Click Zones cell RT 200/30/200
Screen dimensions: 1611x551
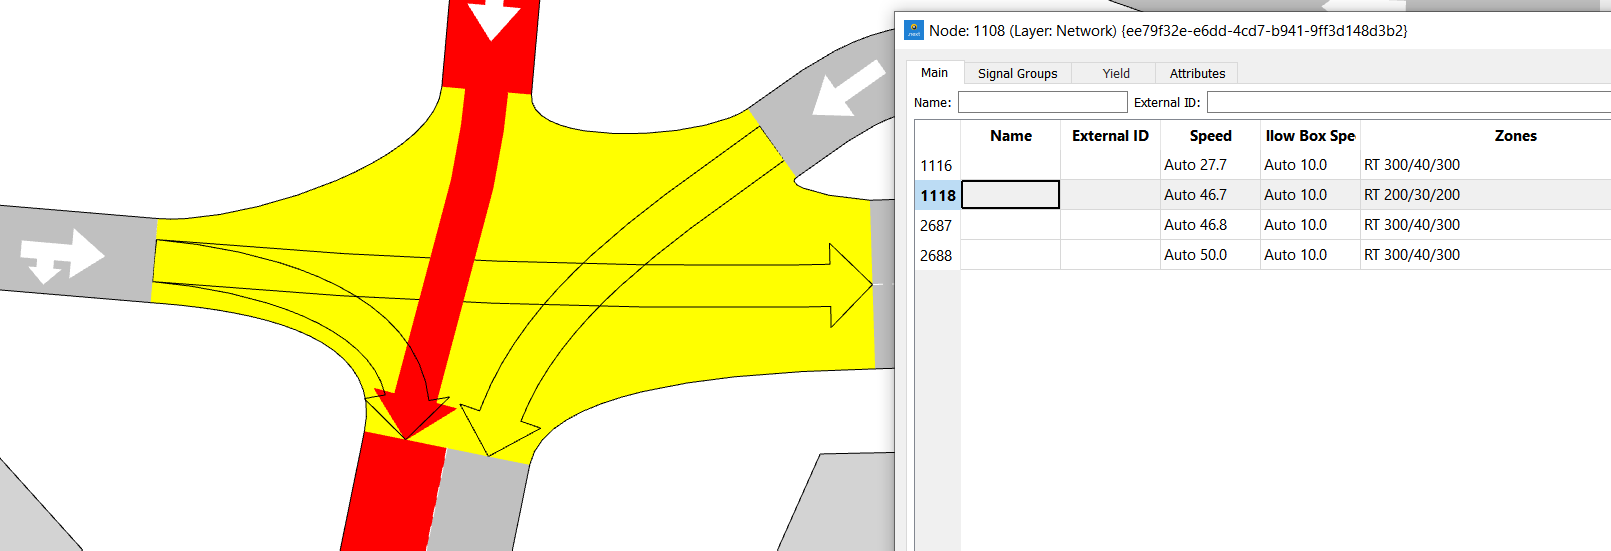click(x=1412, y=195)
